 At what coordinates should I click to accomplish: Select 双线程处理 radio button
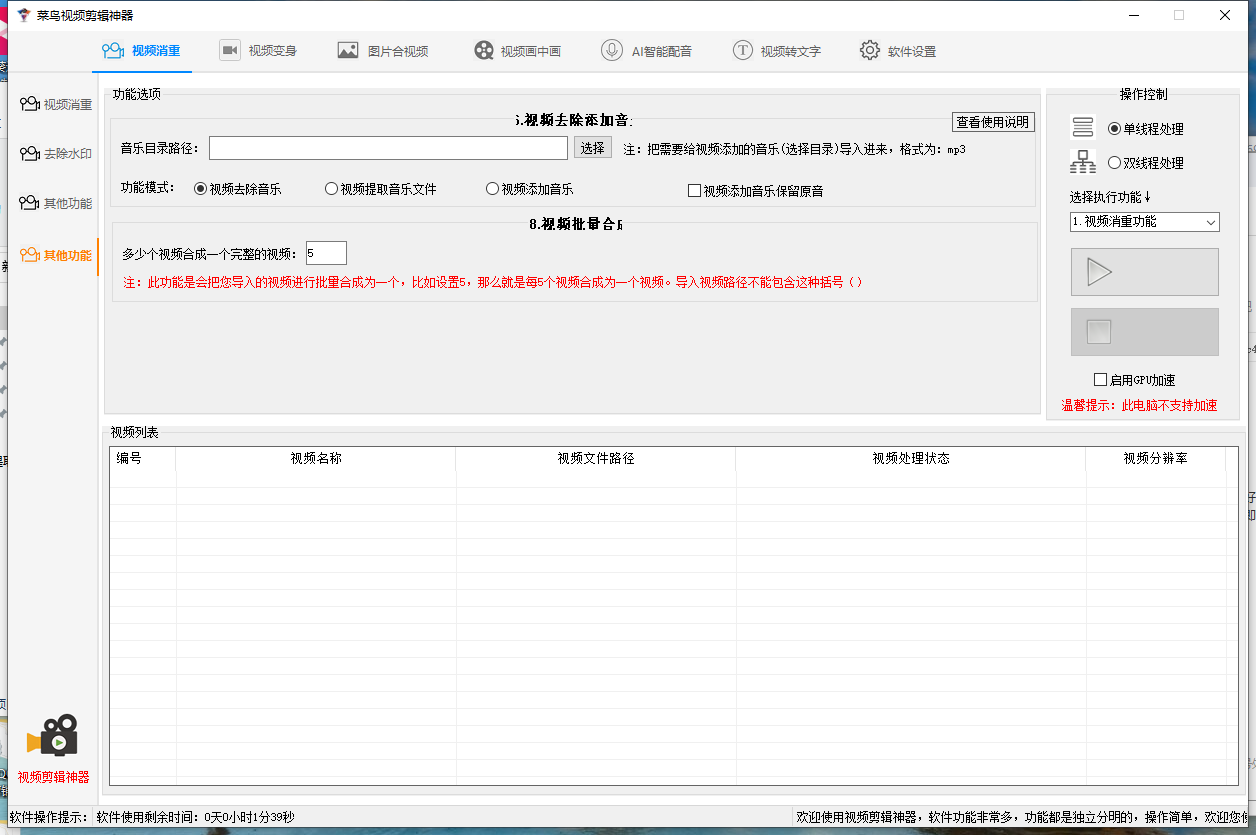(x=1115, y=163)
